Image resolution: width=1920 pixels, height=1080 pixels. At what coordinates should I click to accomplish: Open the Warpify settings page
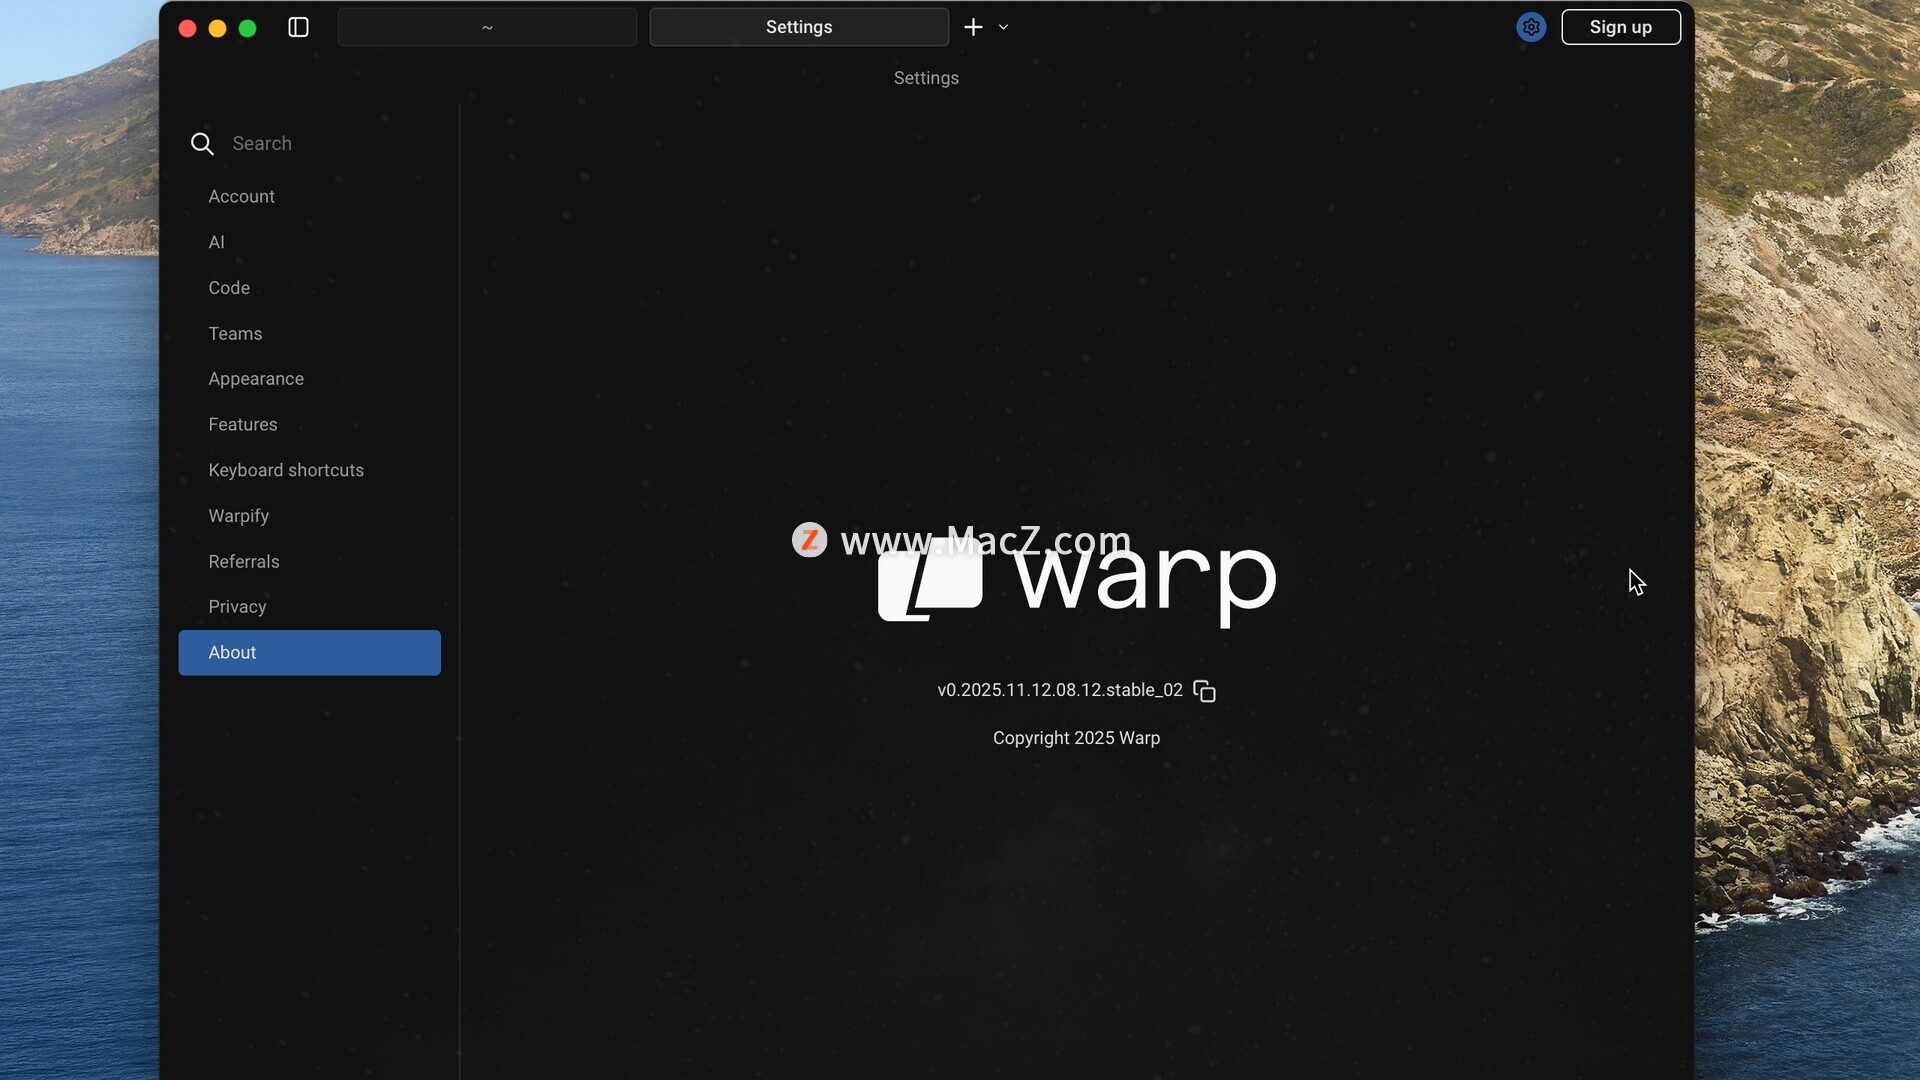click(x=238, y=516)
